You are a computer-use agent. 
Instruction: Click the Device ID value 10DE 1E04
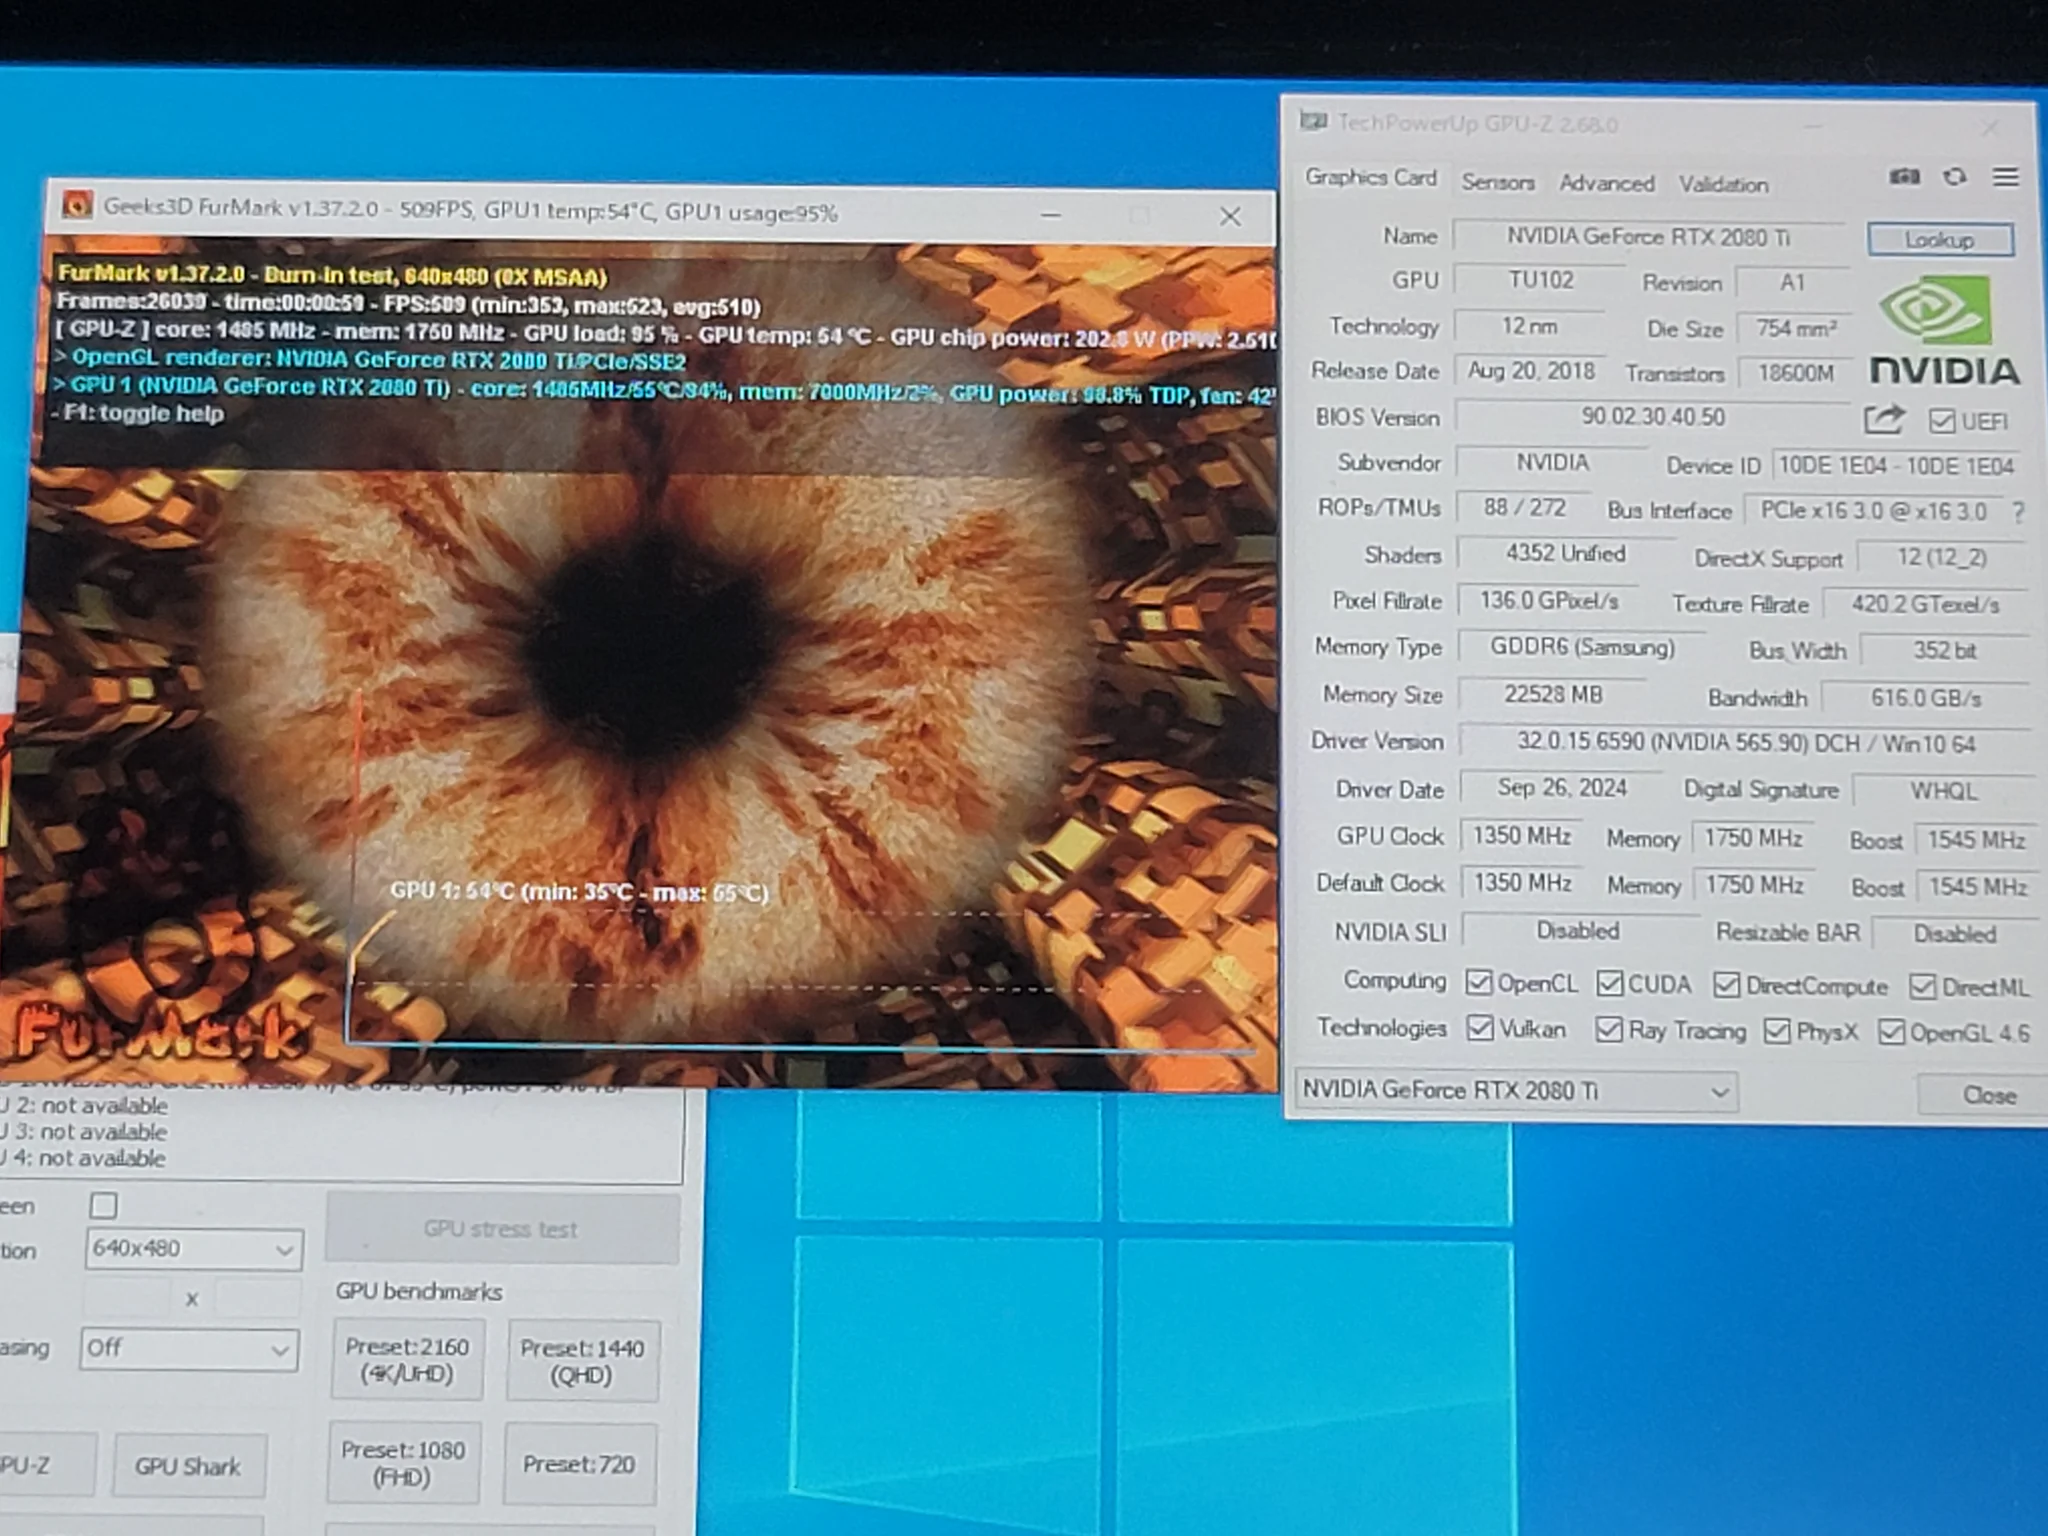tap(1895, 466)
